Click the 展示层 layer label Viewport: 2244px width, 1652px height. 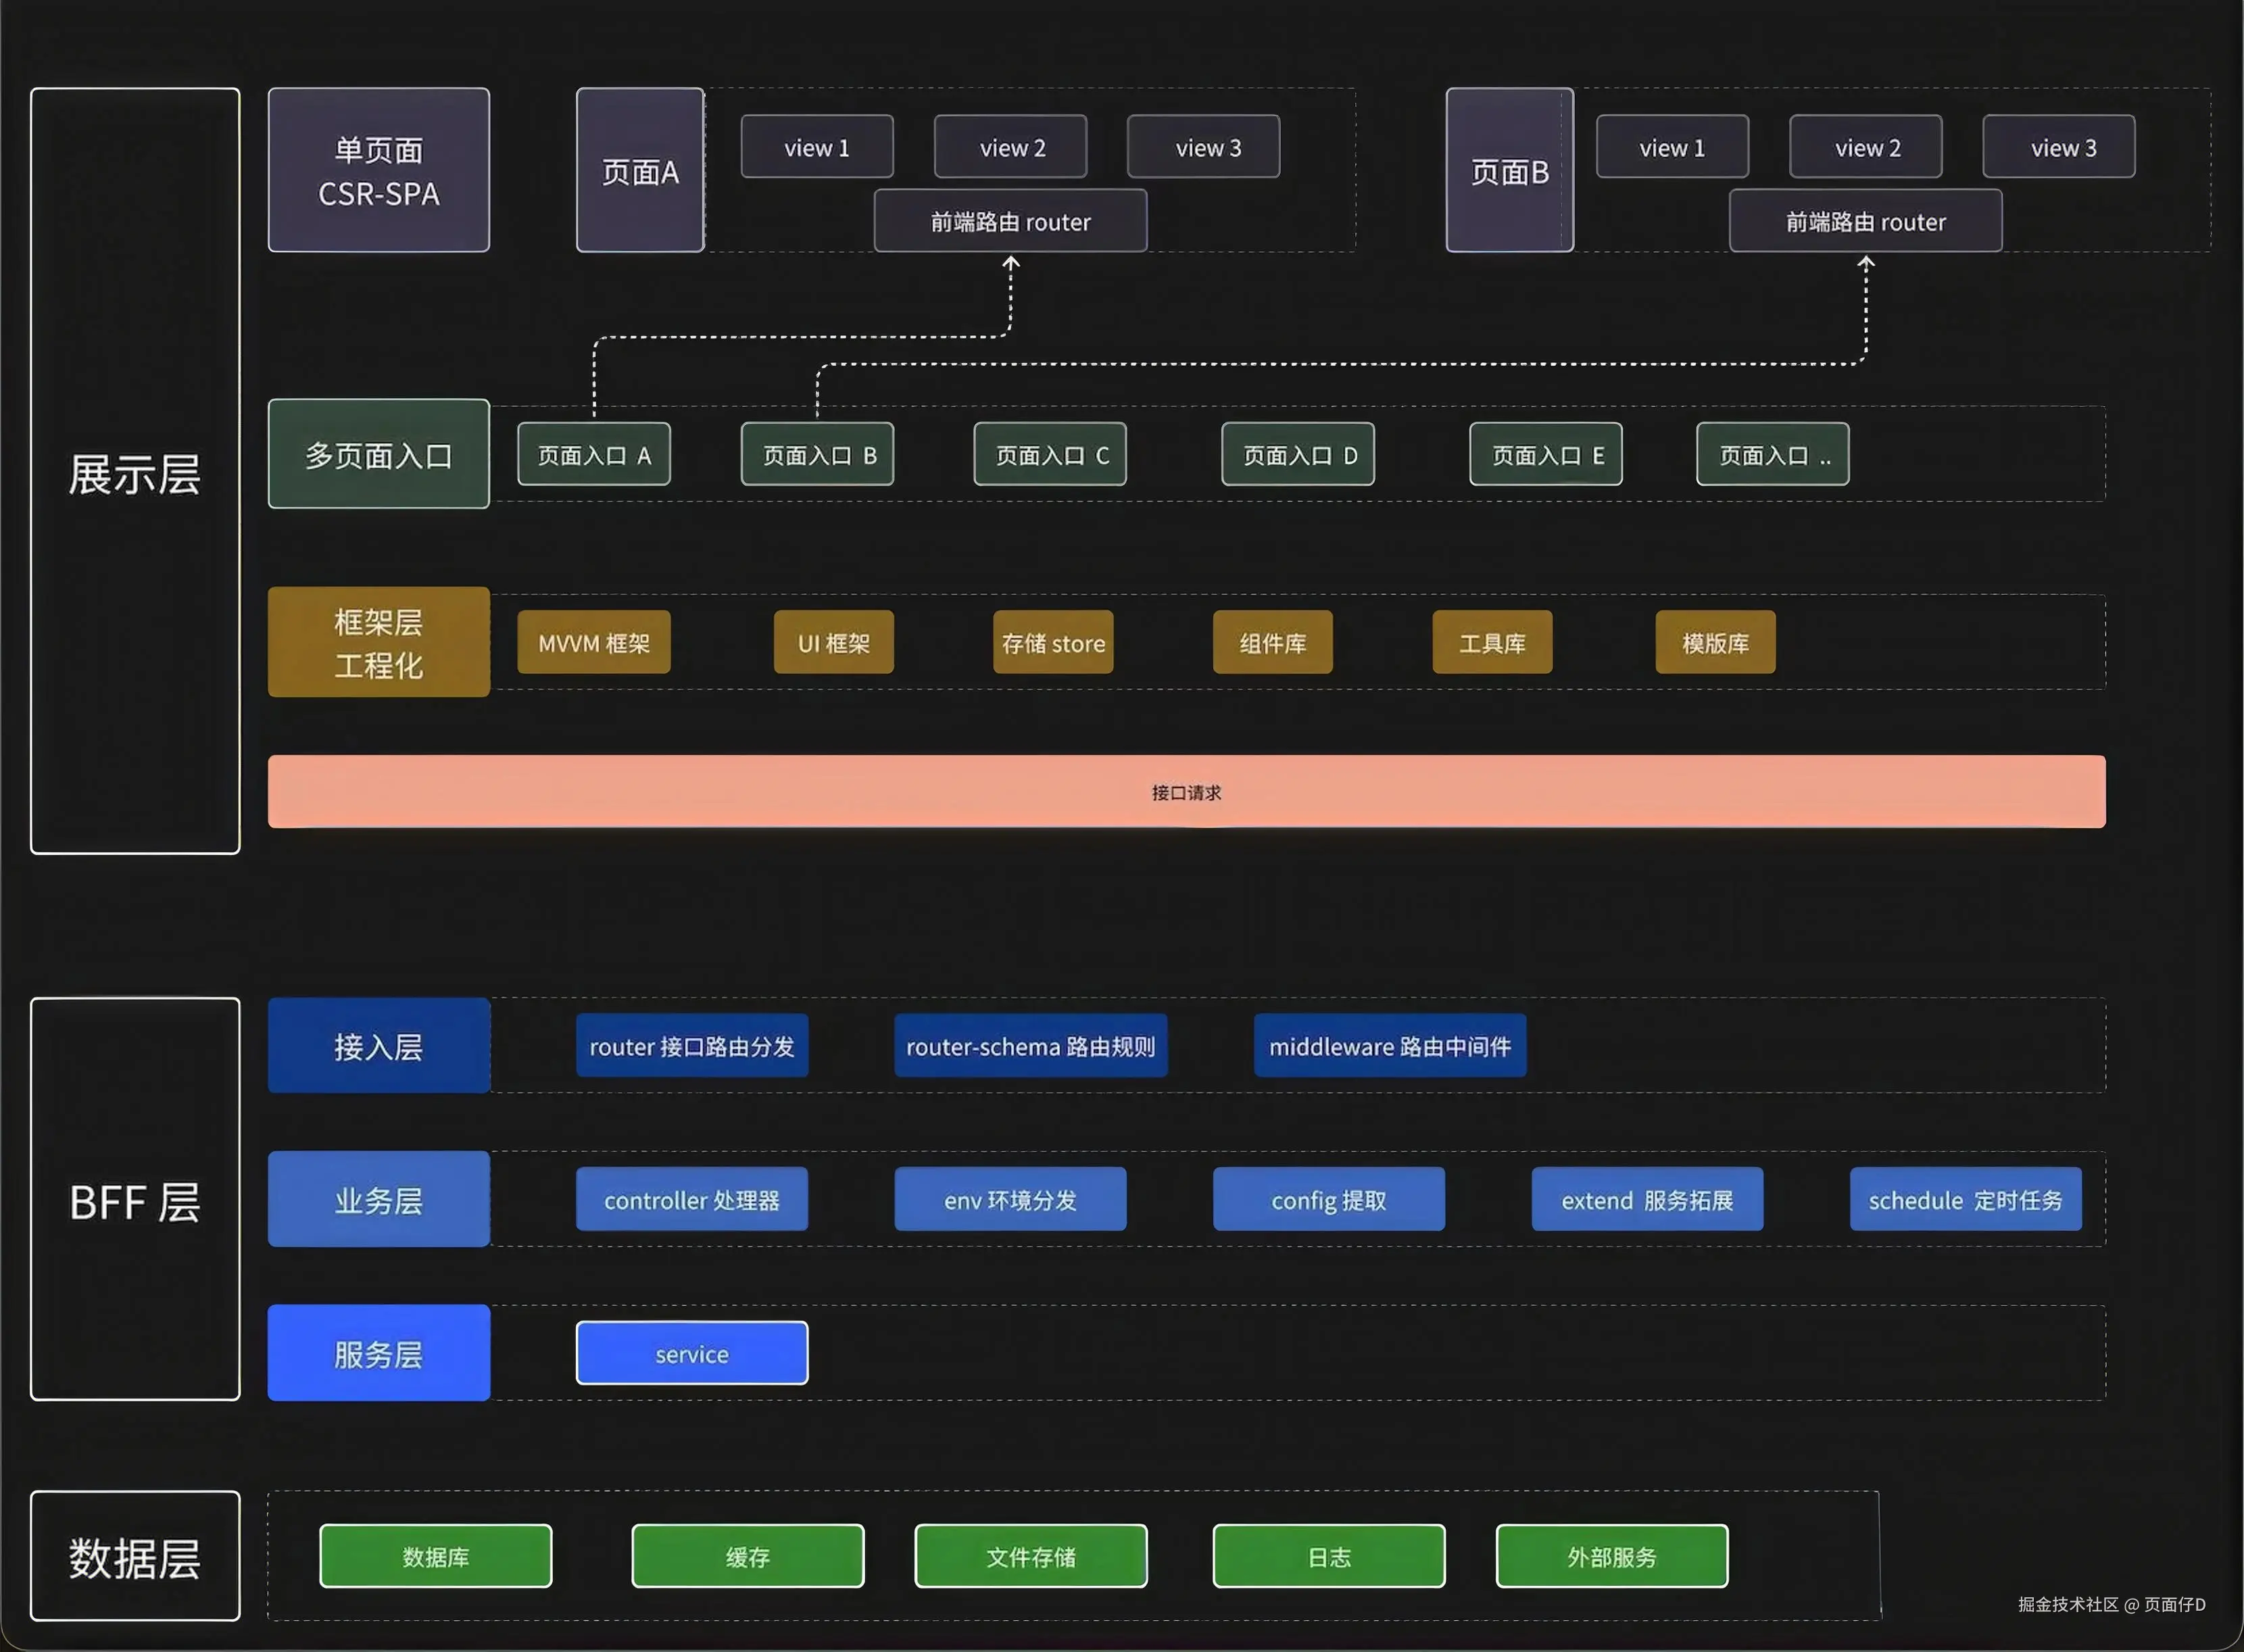pyautogui.click(x=135, y=472)
